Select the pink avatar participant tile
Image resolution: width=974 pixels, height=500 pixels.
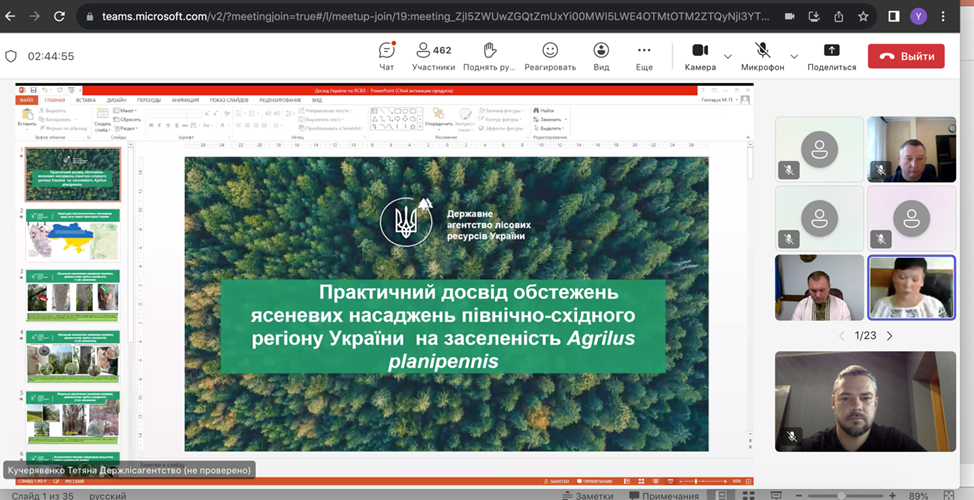(911, 218)
